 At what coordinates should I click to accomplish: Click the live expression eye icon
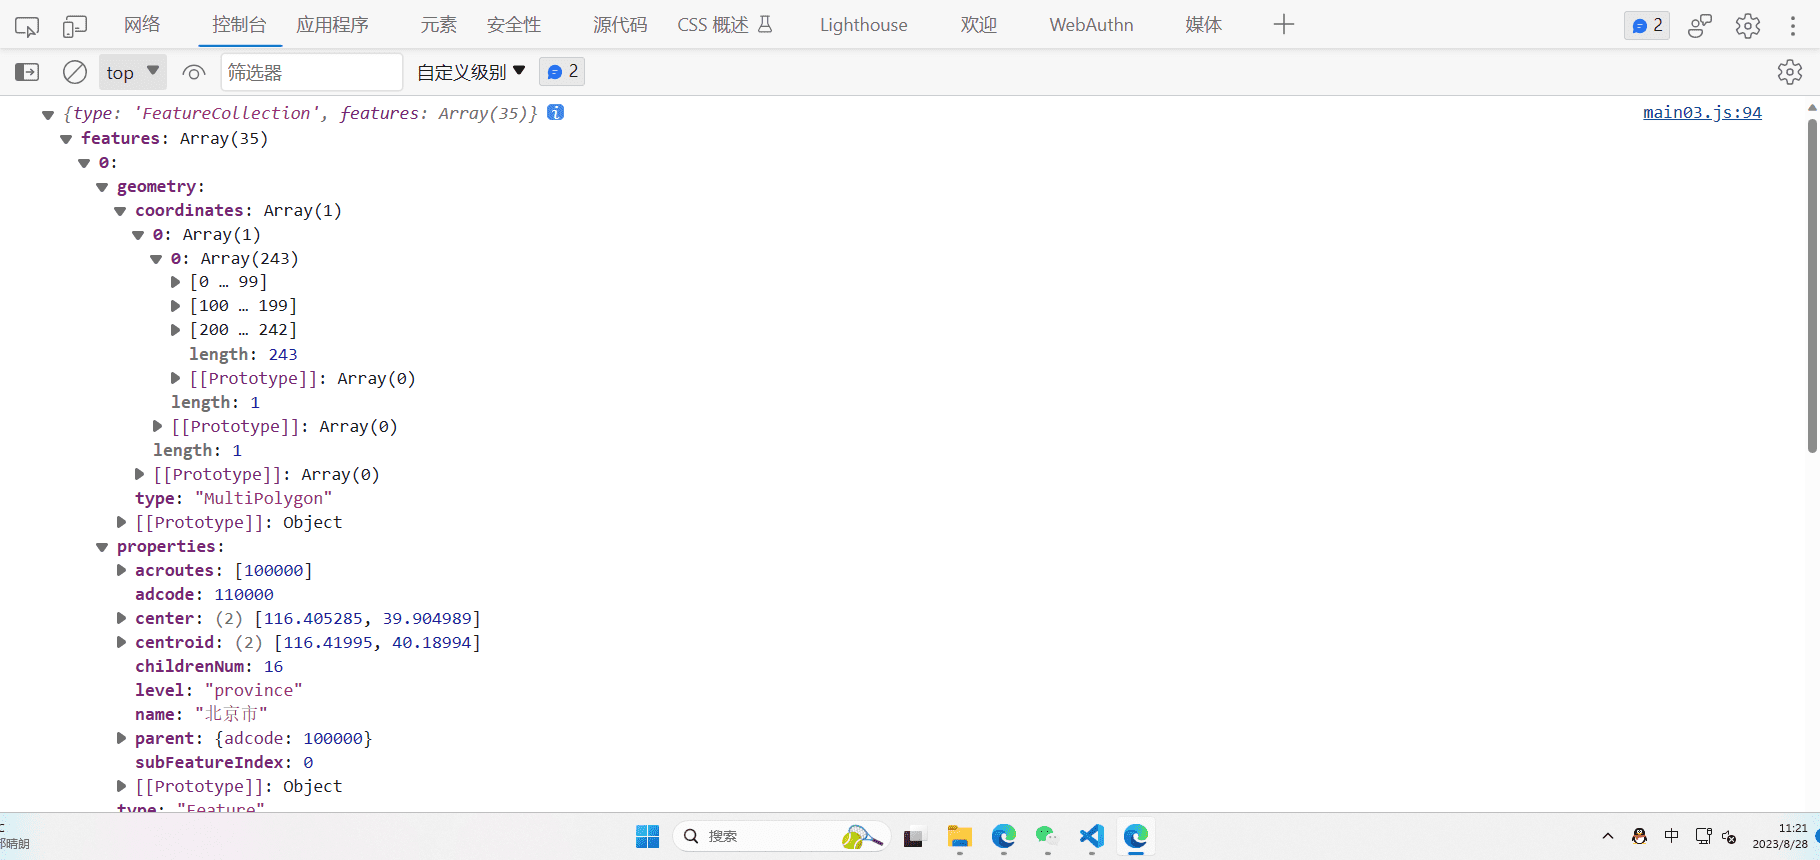pyautogui.click(x=194, y=72)
